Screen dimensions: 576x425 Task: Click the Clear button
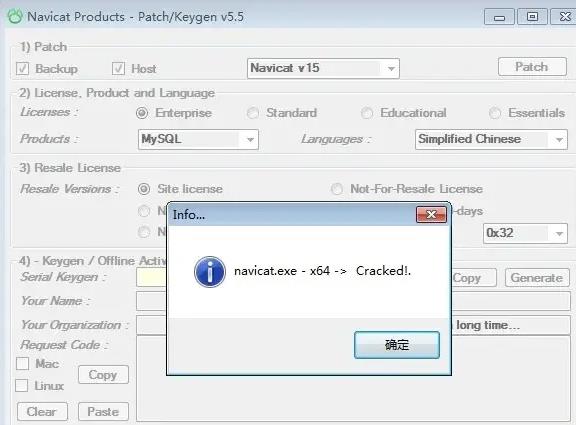[42, 411]
